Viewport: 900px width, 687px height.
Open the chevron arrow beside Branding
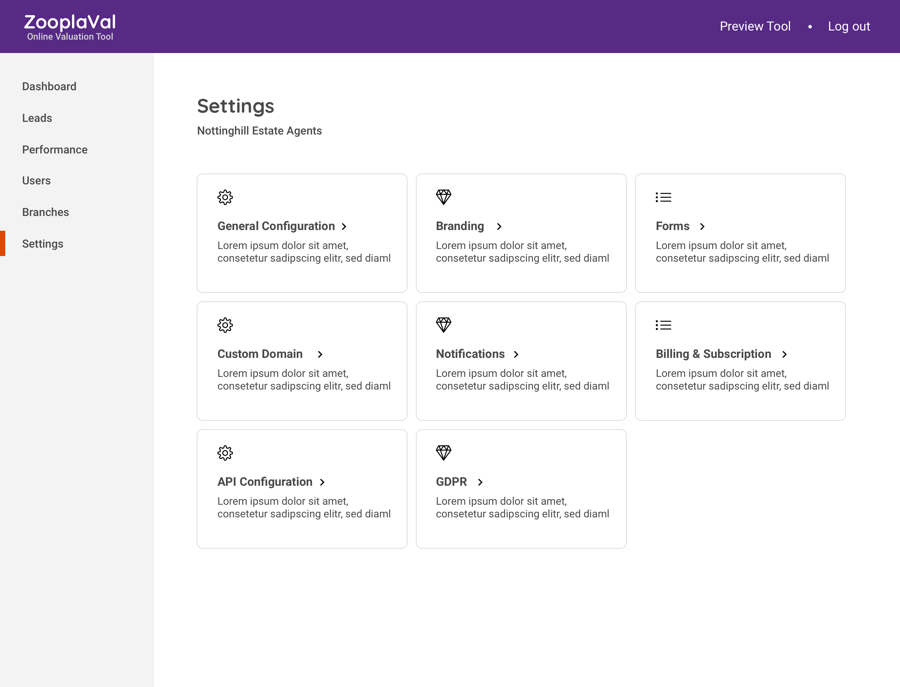[499, 227]
